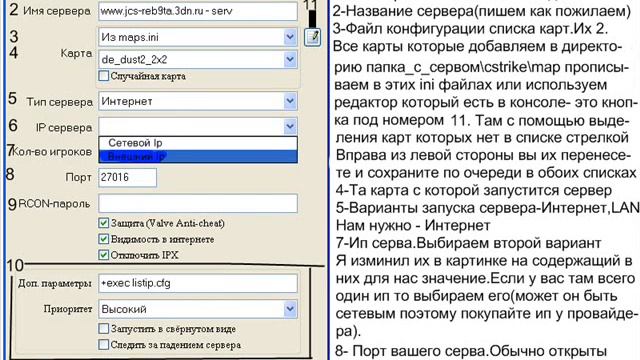
Task: Click the Порт field with 27016
Action: (127, 178)
